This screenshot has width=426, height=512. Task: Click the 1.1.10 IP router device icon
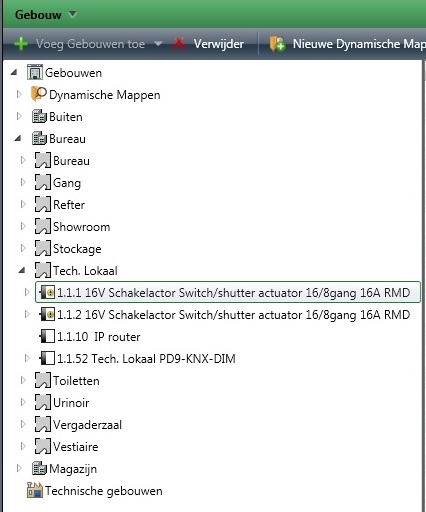tap(47, 336)
